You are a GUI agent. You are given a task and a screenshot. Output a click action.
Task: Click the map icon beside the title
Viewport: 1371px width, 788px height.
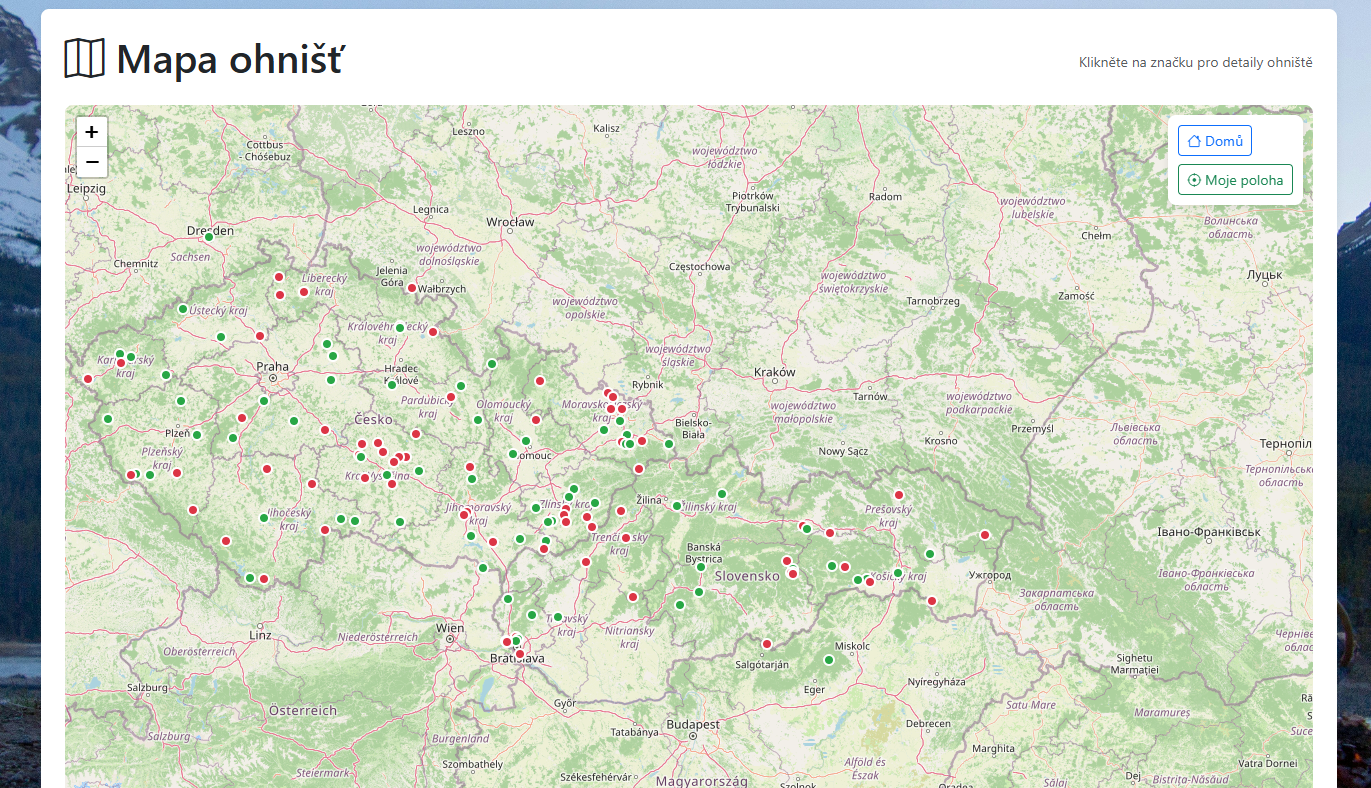point(84,59)
